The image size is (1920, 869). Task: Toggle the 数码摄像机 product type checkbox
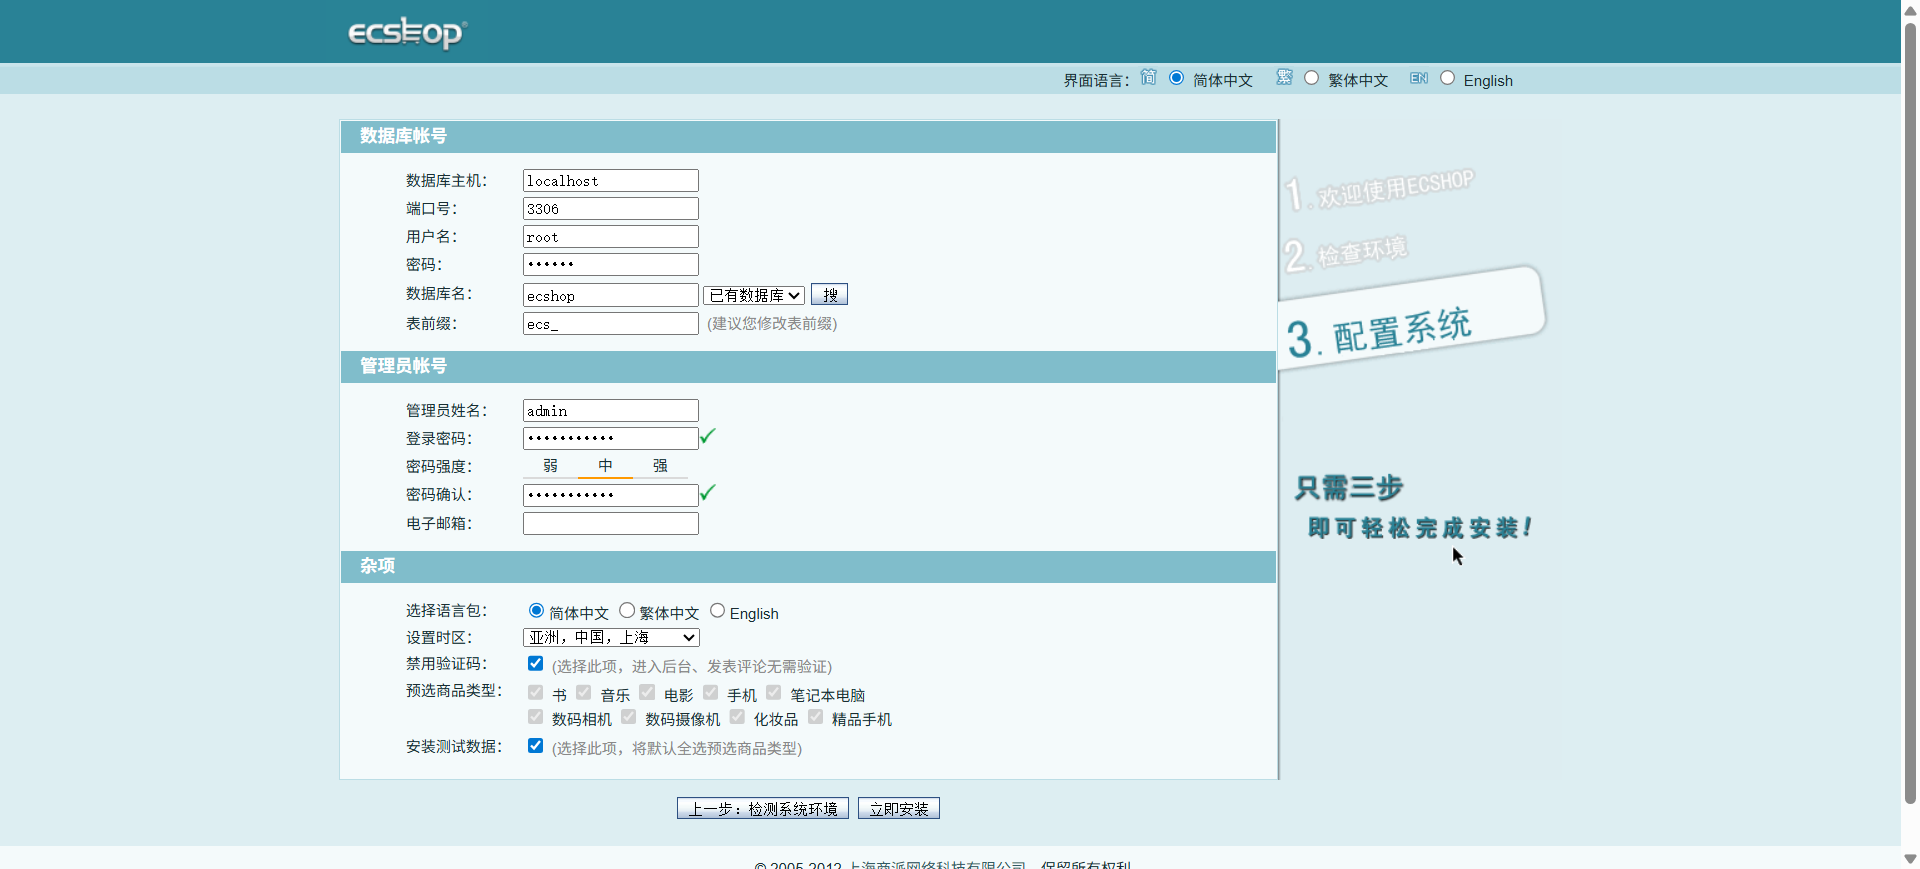[629, 717]
